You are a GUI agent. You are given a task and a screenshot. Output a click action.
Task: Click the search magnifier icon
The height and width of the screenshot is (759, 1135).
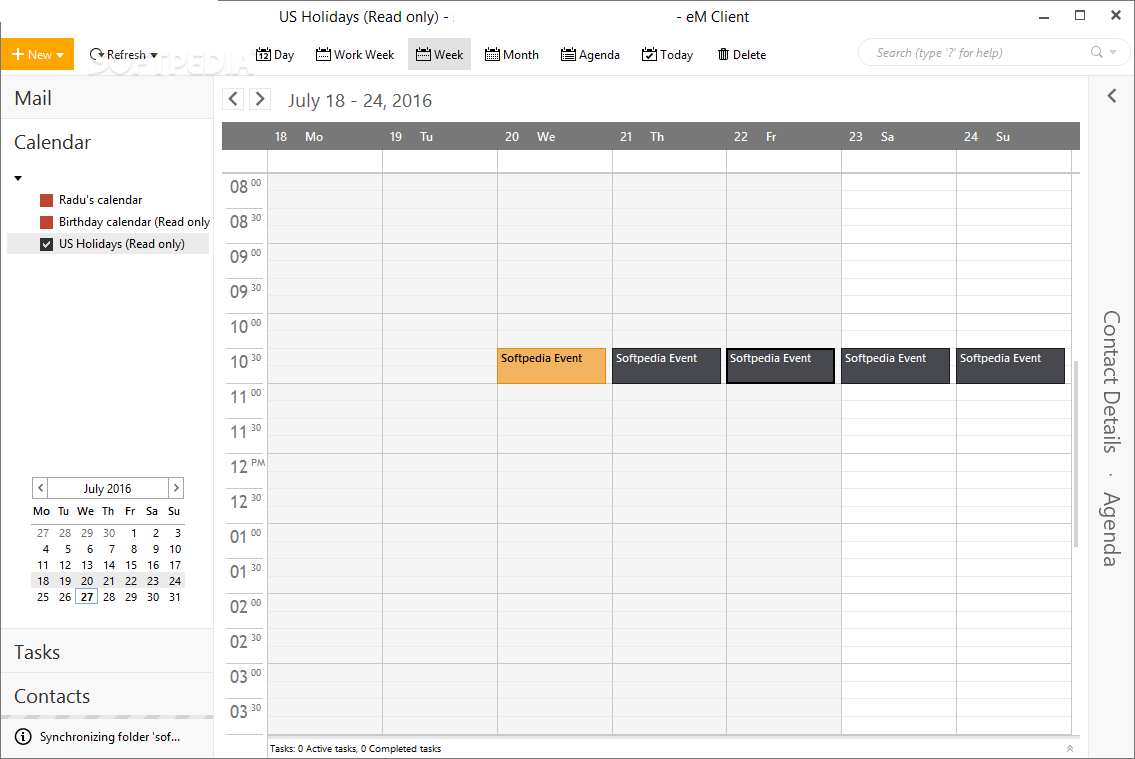point(1097,52)
